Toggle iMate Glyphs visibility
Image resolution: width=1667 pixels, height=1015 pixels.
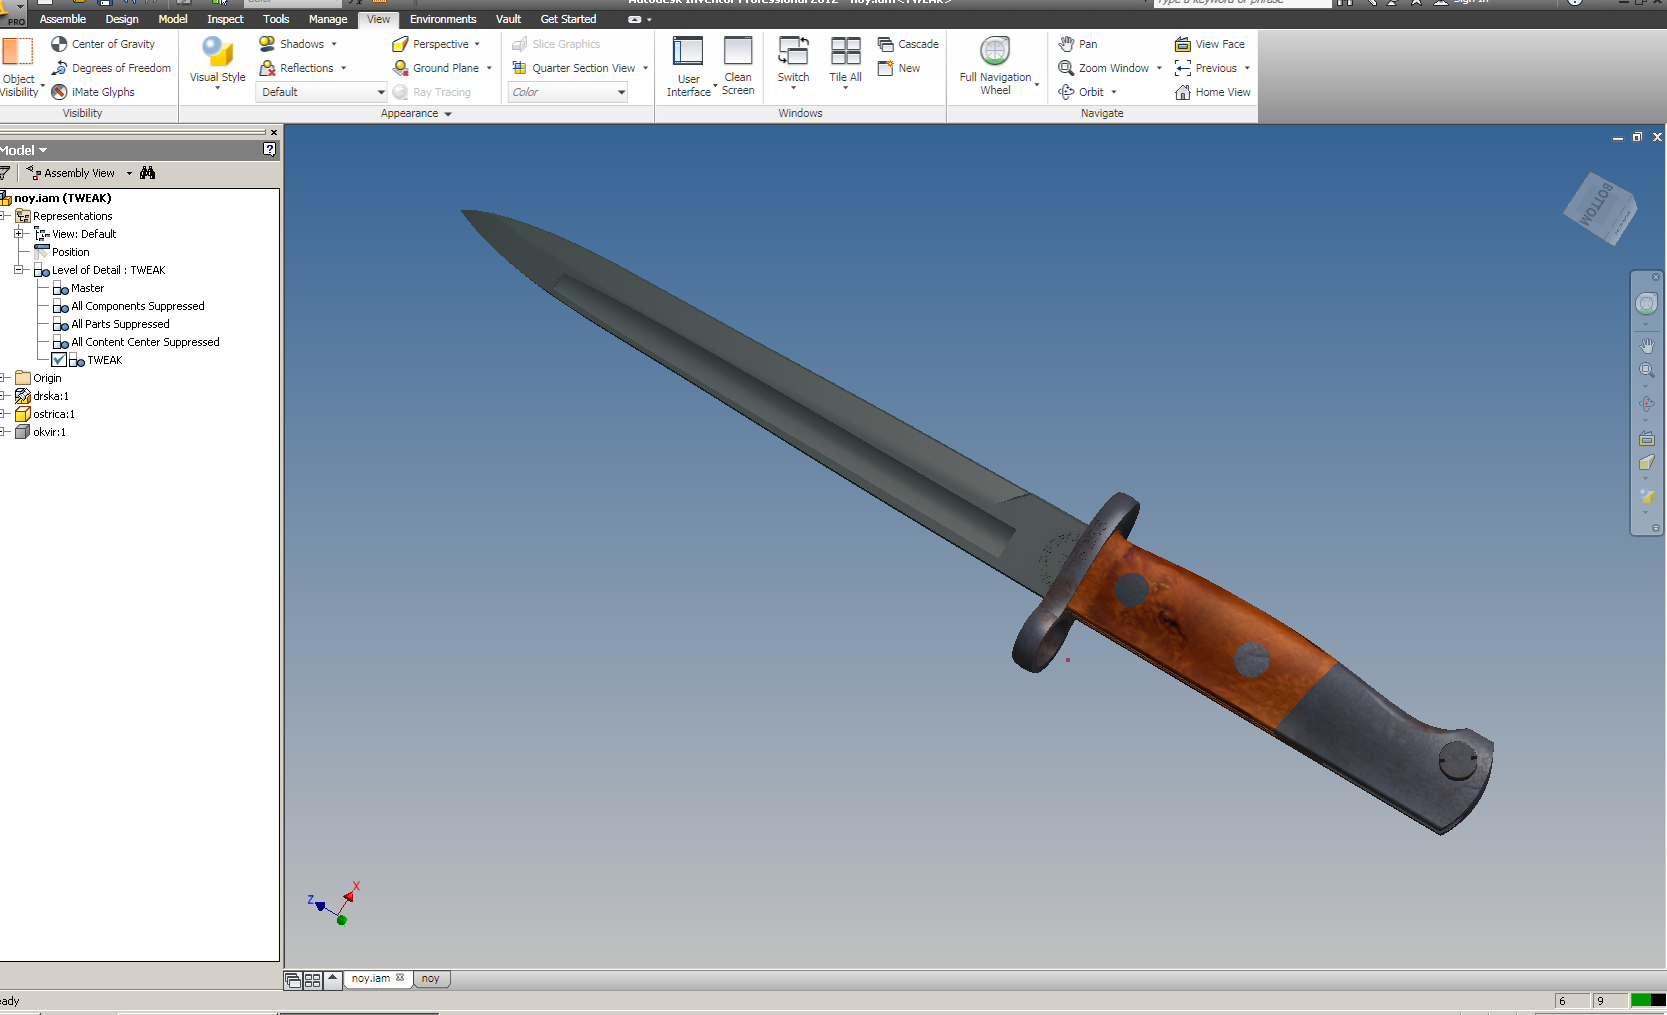click(93, 92)
